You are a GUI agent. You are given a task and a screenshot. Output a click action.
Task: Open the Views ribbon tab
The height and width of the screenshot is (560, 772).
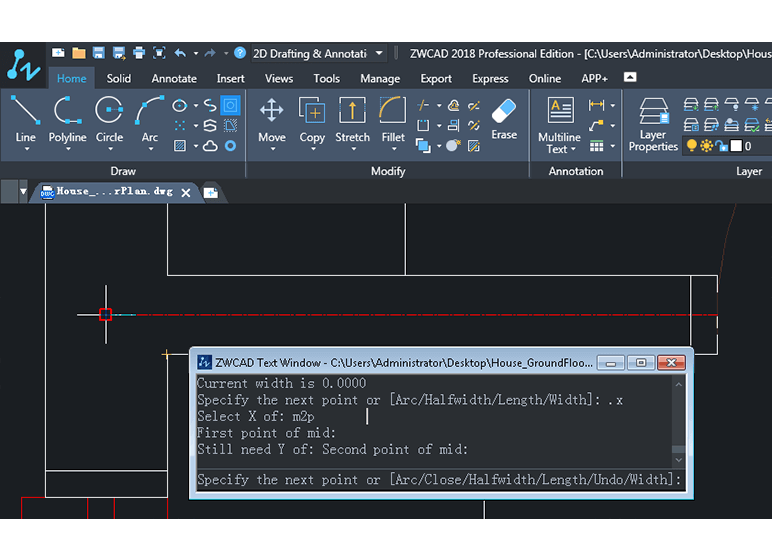pos(279,79)
